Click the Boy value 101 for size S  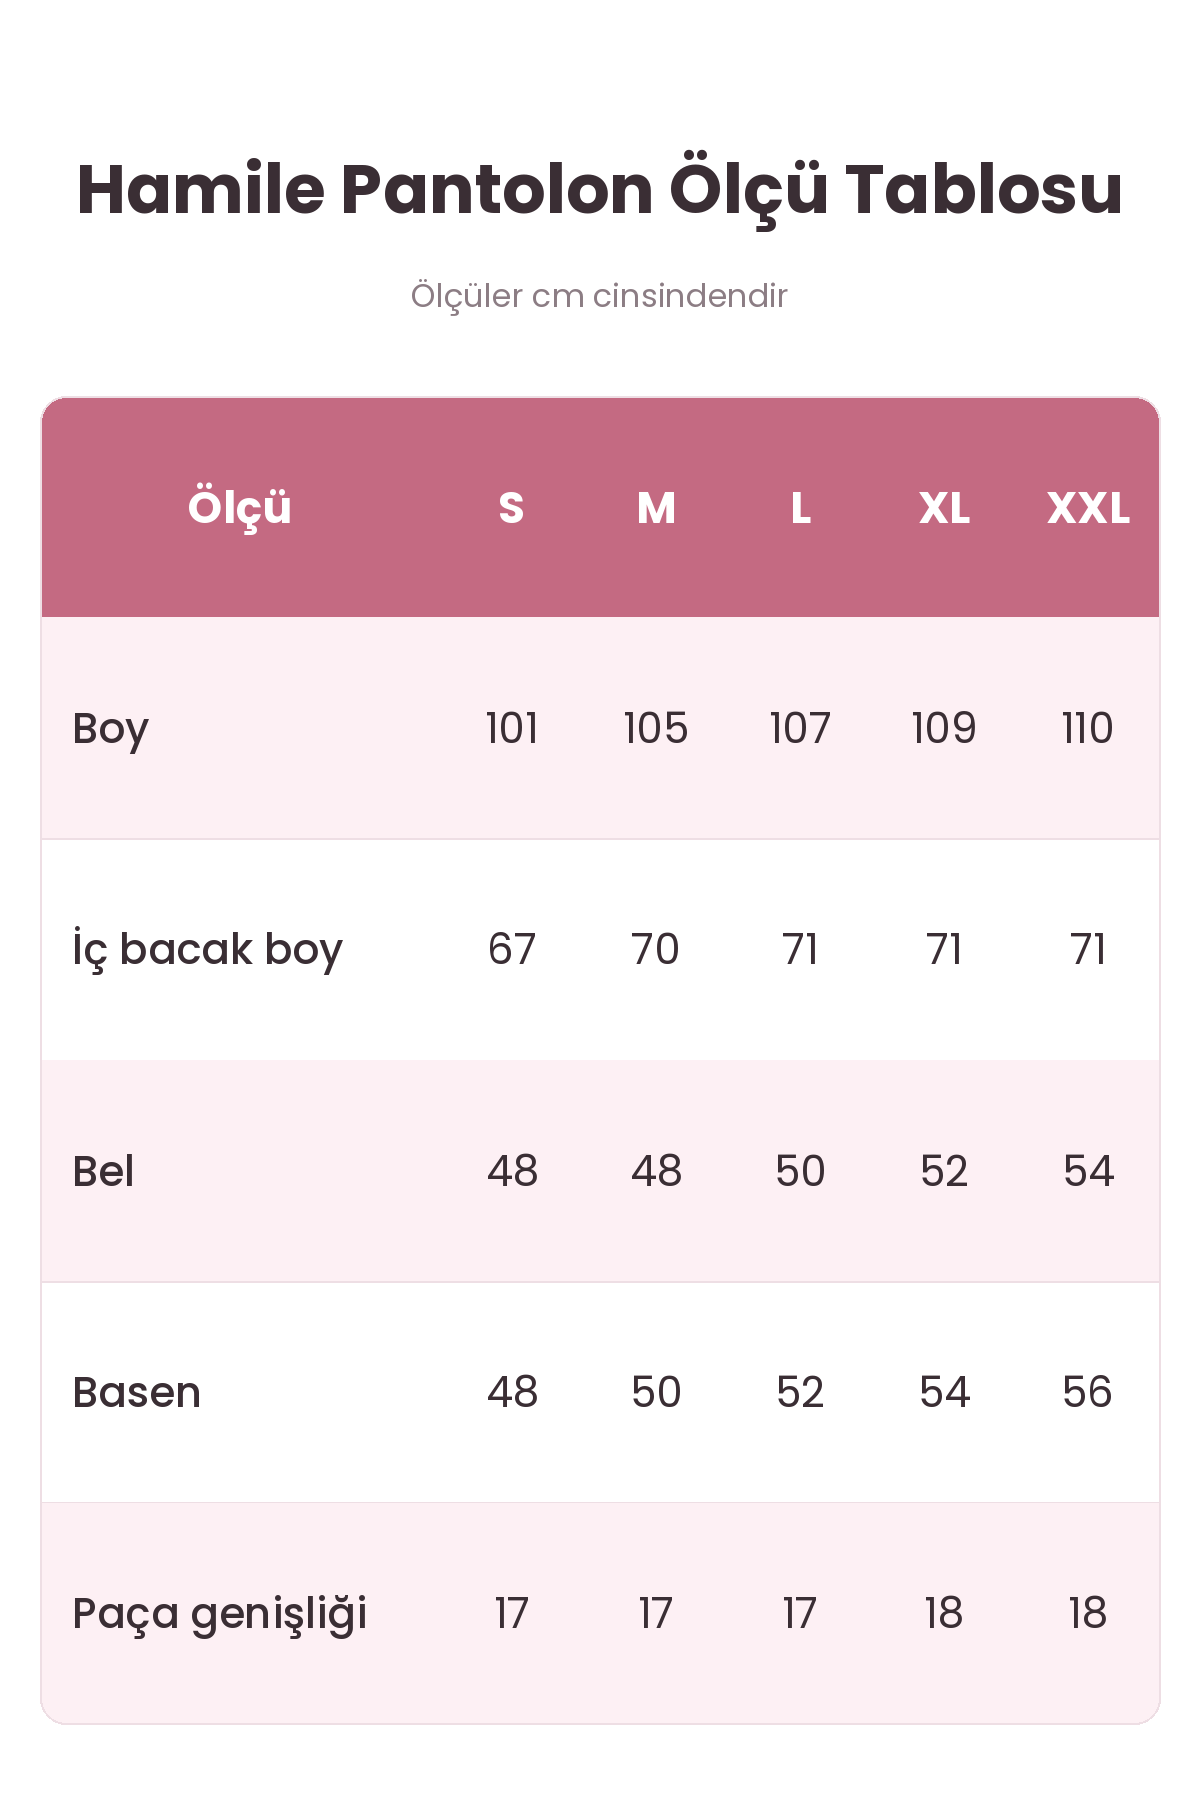click(512, 728)
